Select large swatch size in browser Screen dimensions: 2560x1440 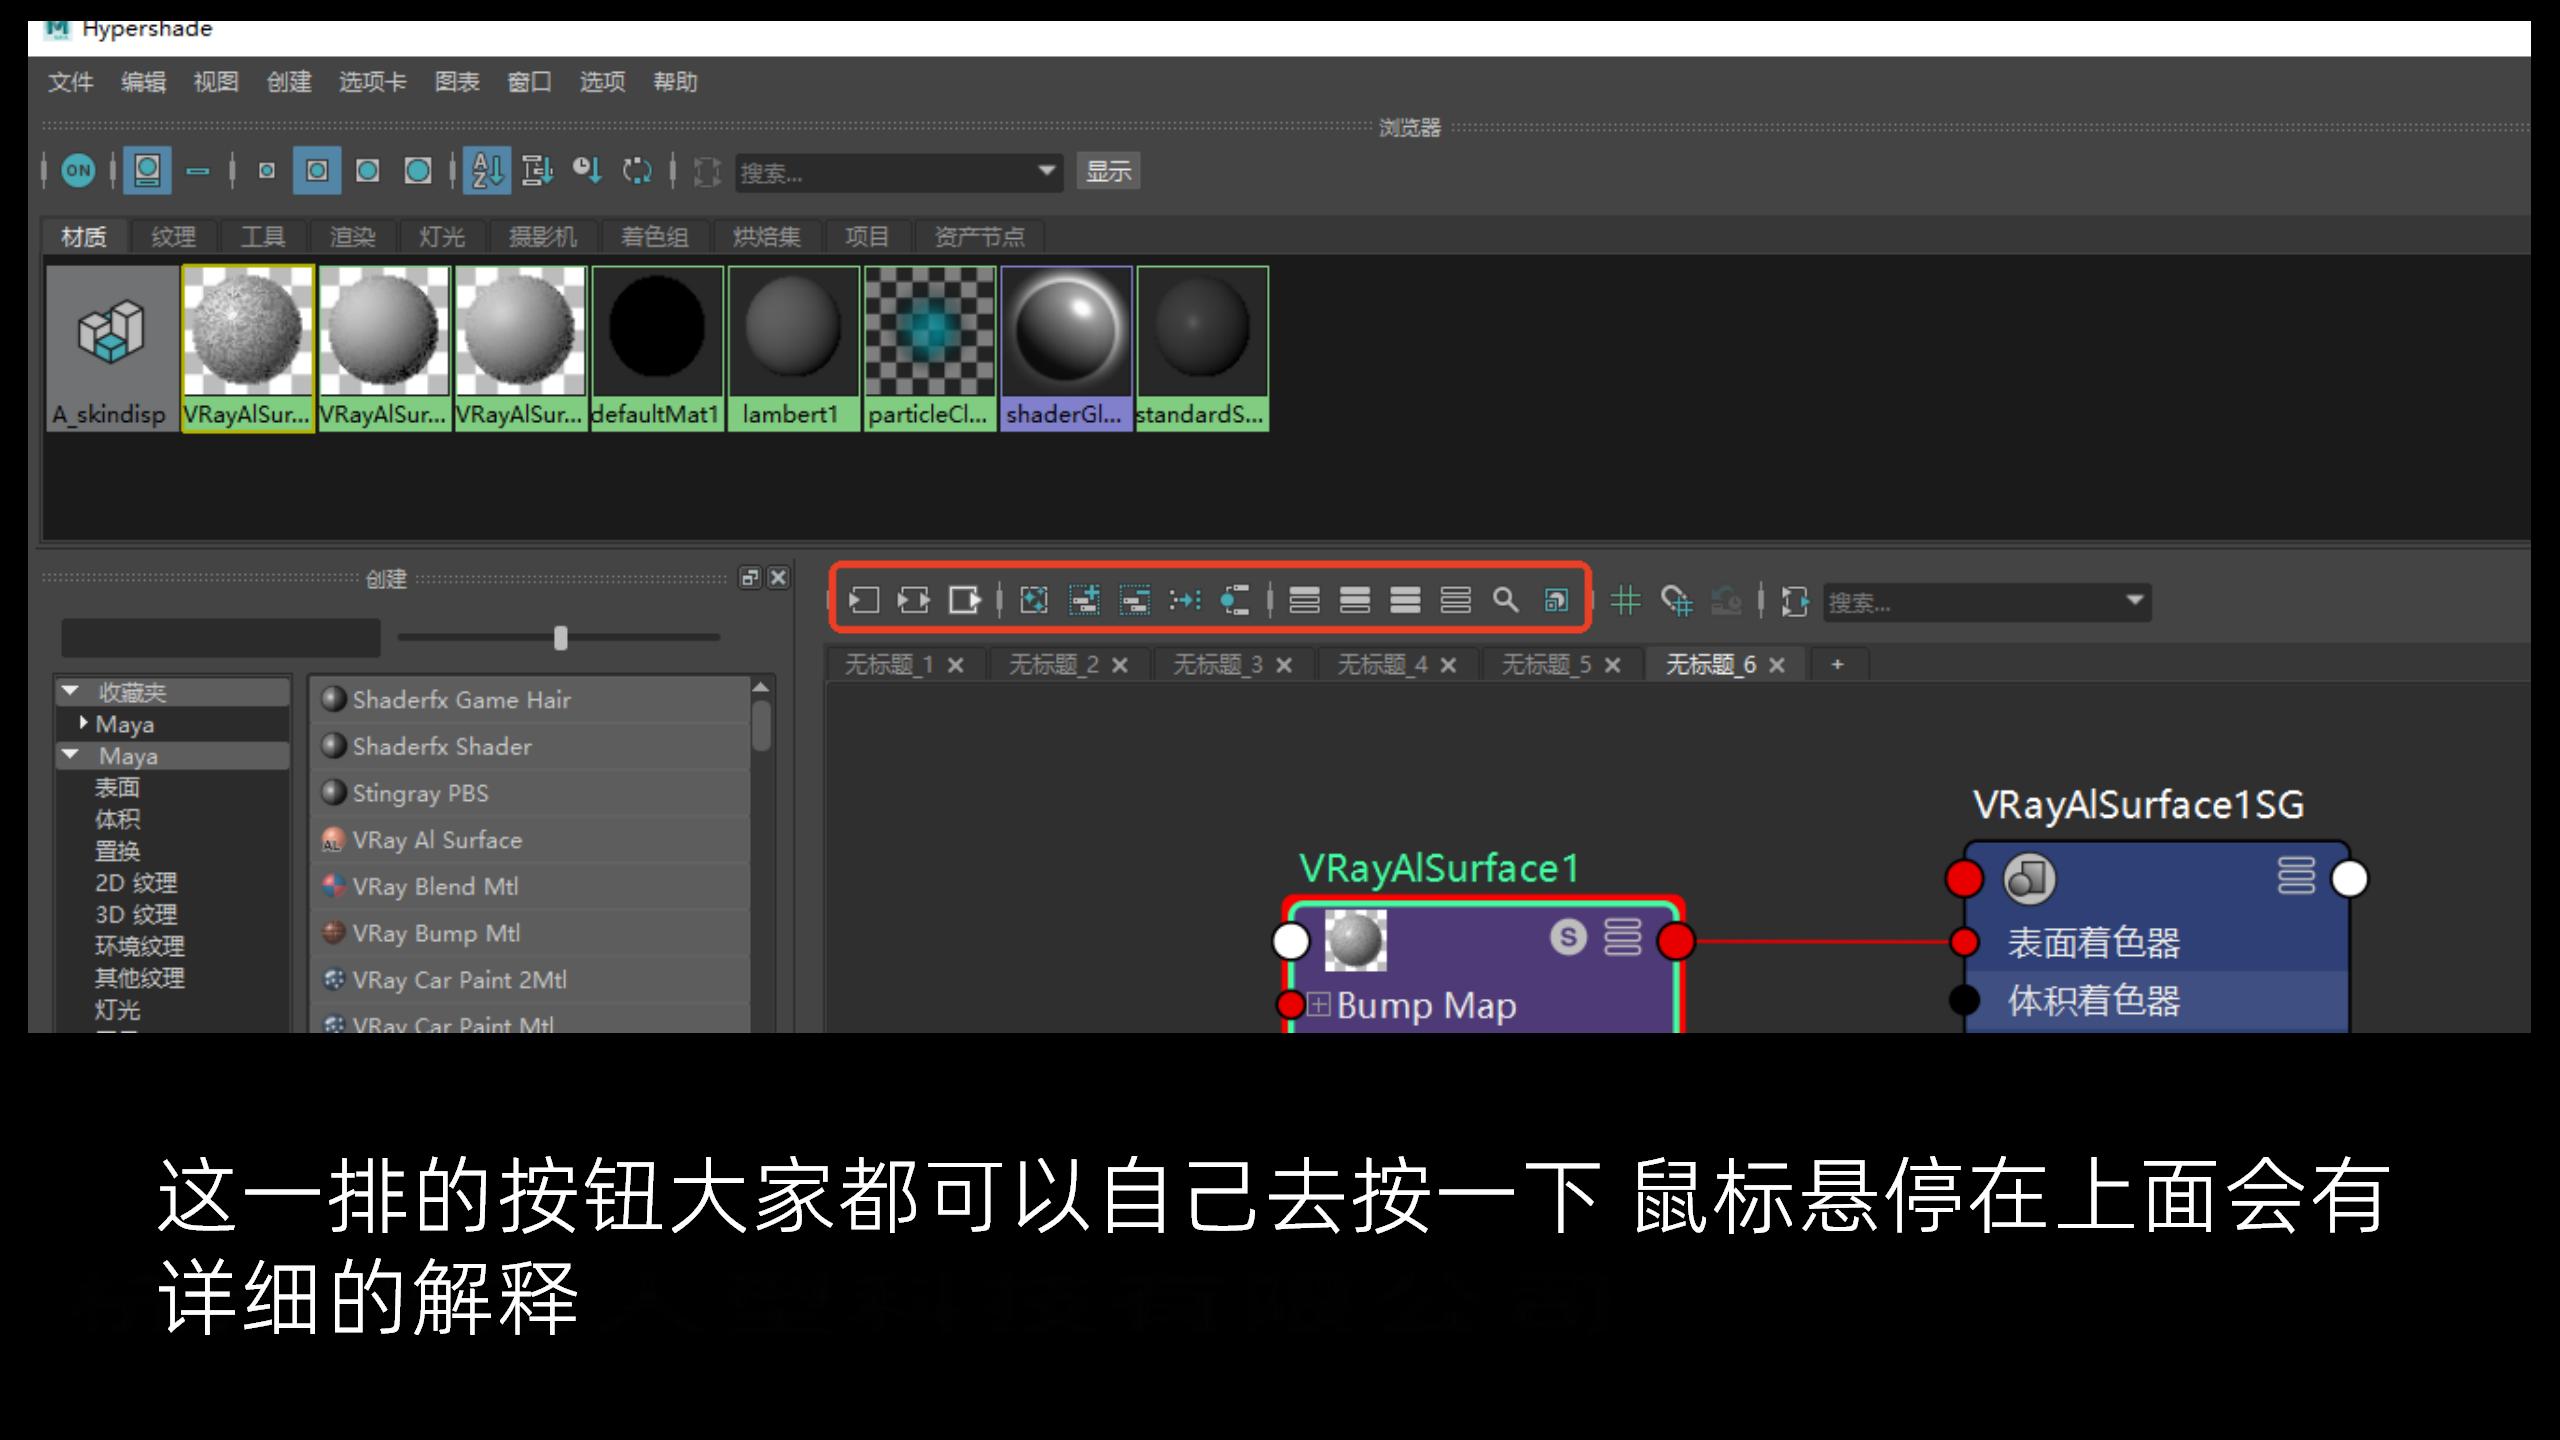click(368, 171)
